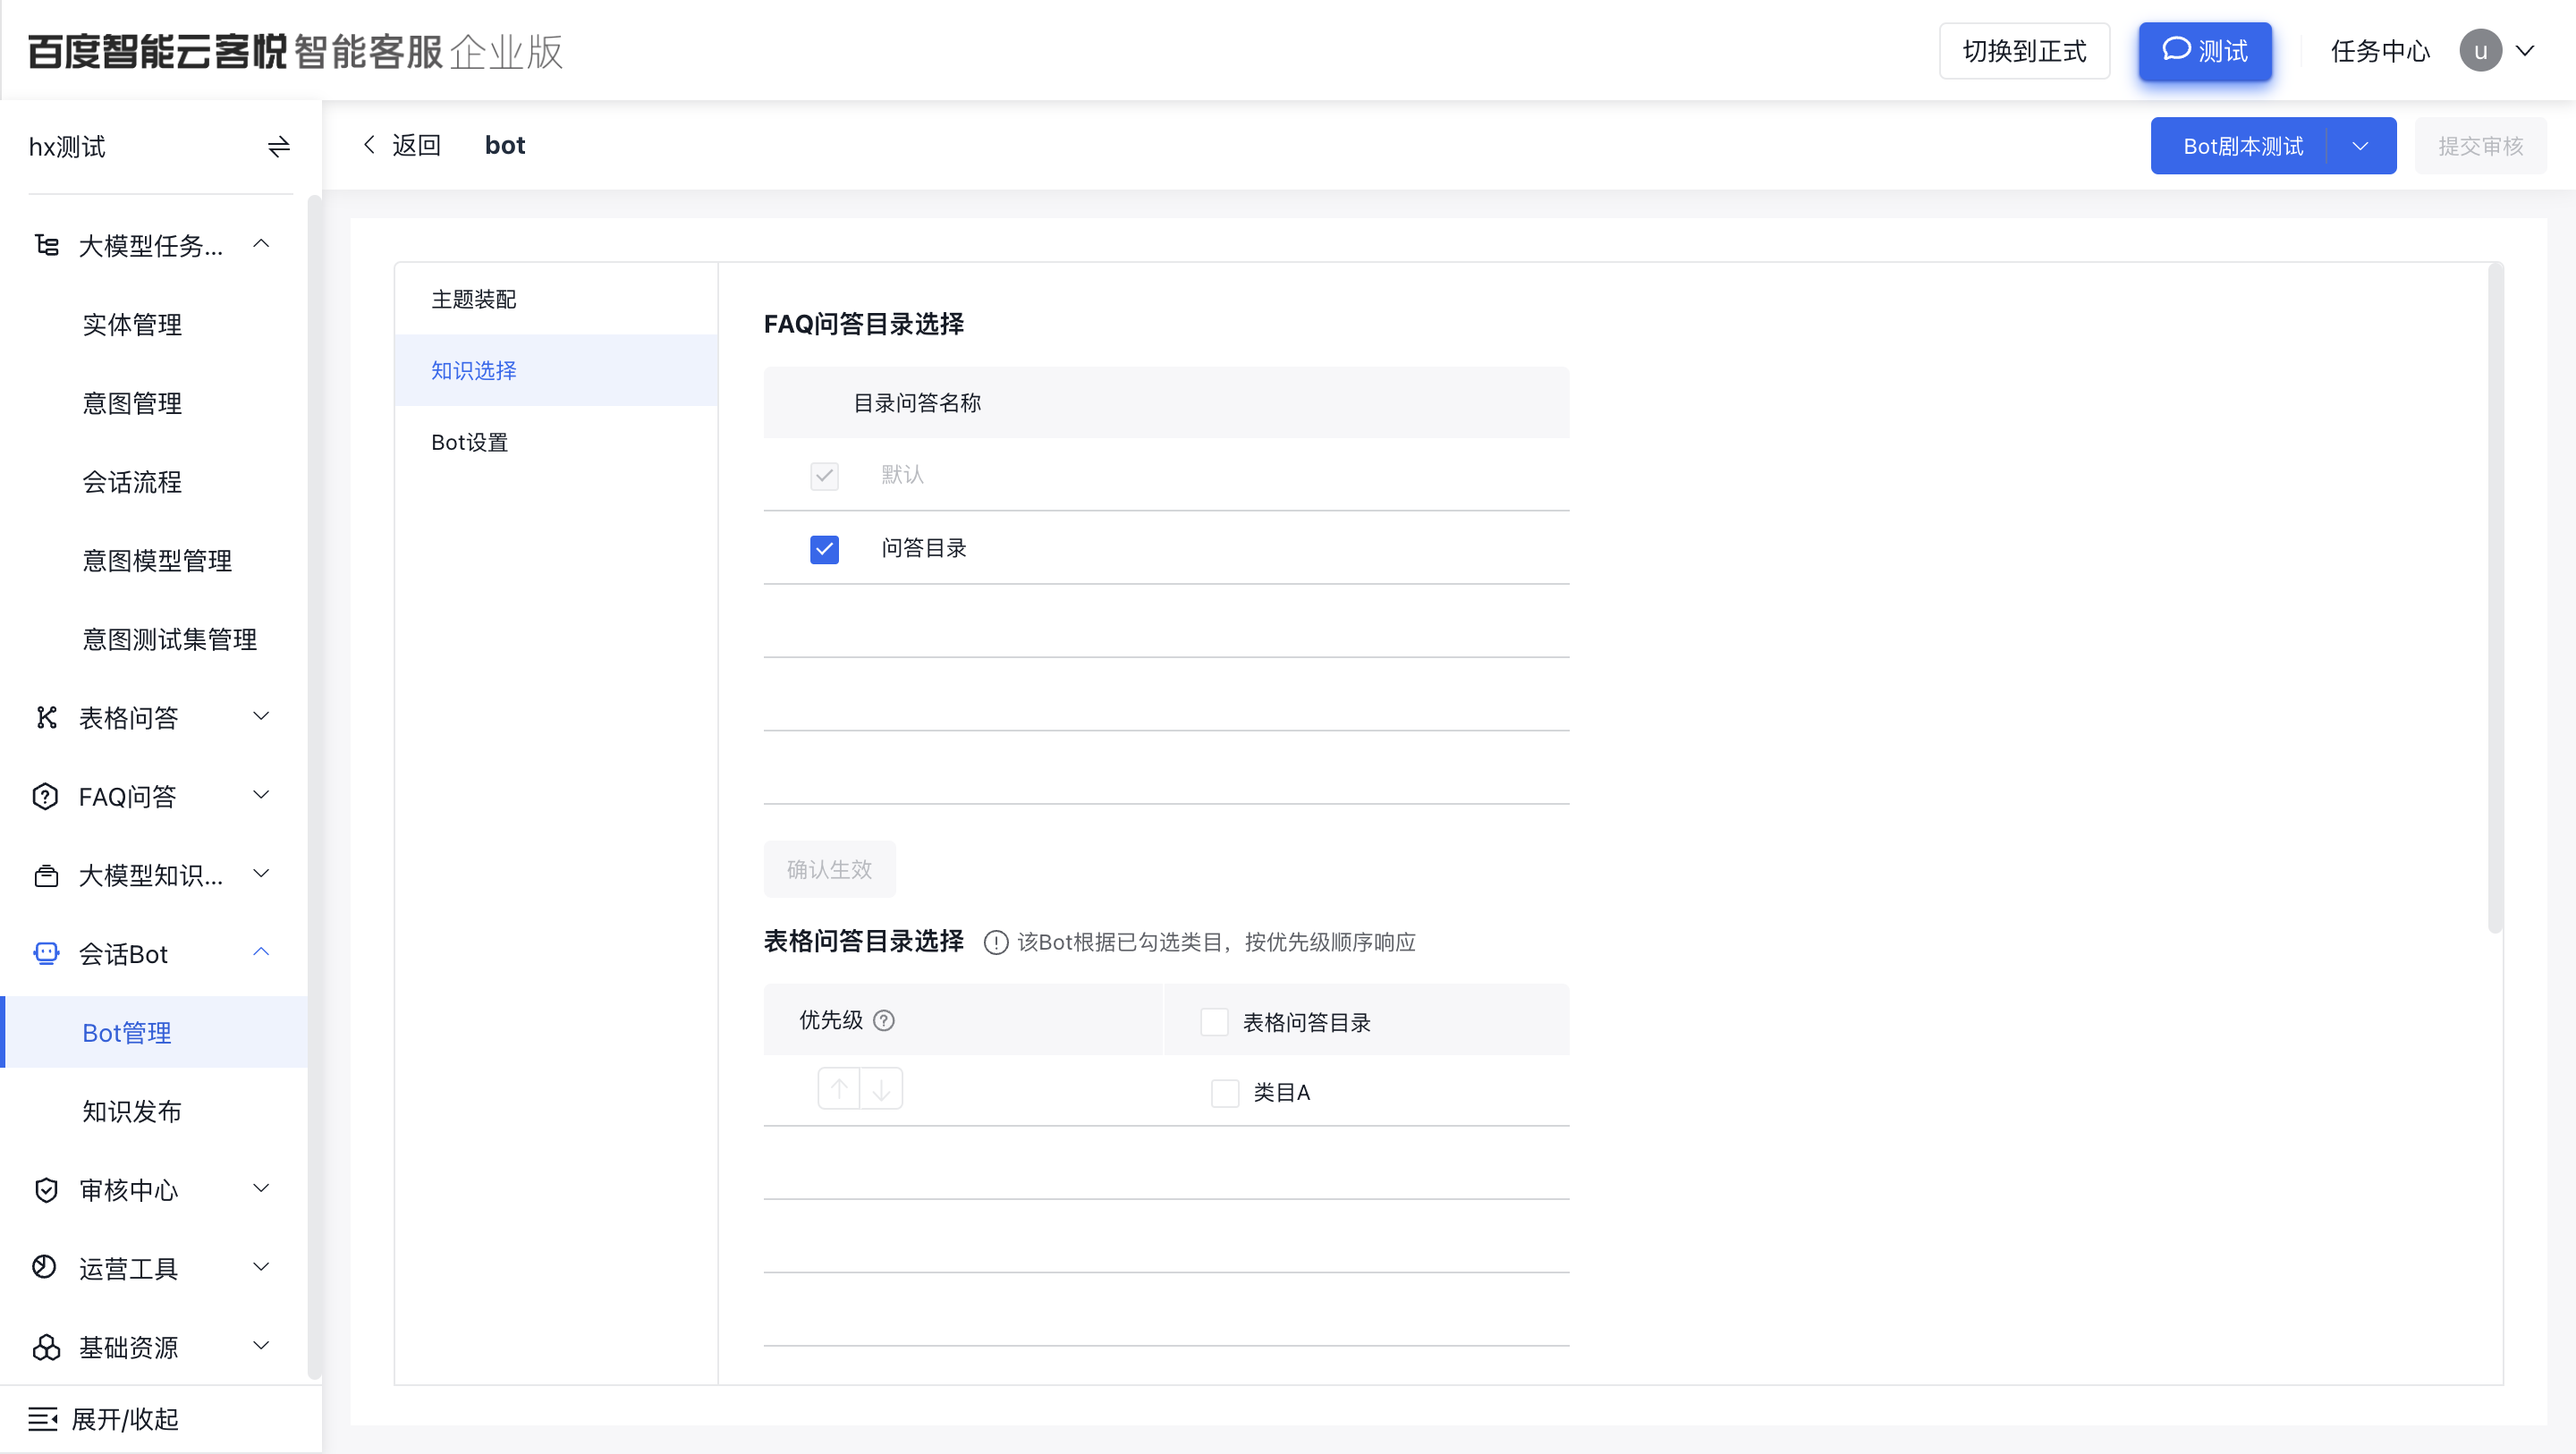The height and width of the screenshot is (1454, 2576).
Task: Collapse the 大模型任务 menu group
Action: (x=261, y=244)
